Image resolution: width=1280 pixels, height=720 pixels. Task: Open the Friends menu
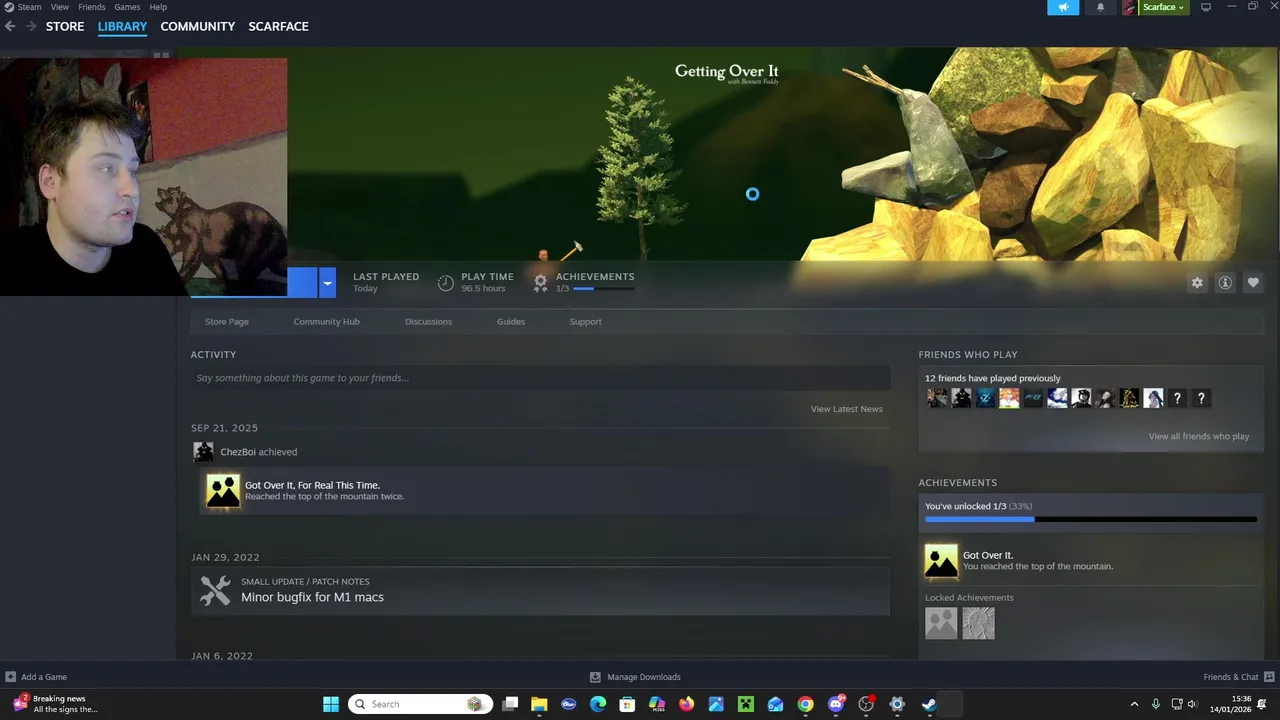92,7
